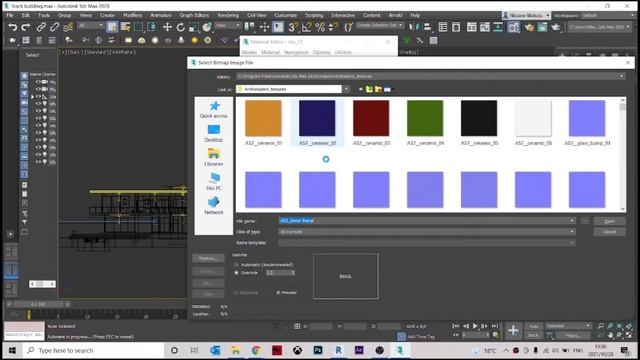Click the Cancel button in dialog

pyautogui.click(x=609, y=232)
